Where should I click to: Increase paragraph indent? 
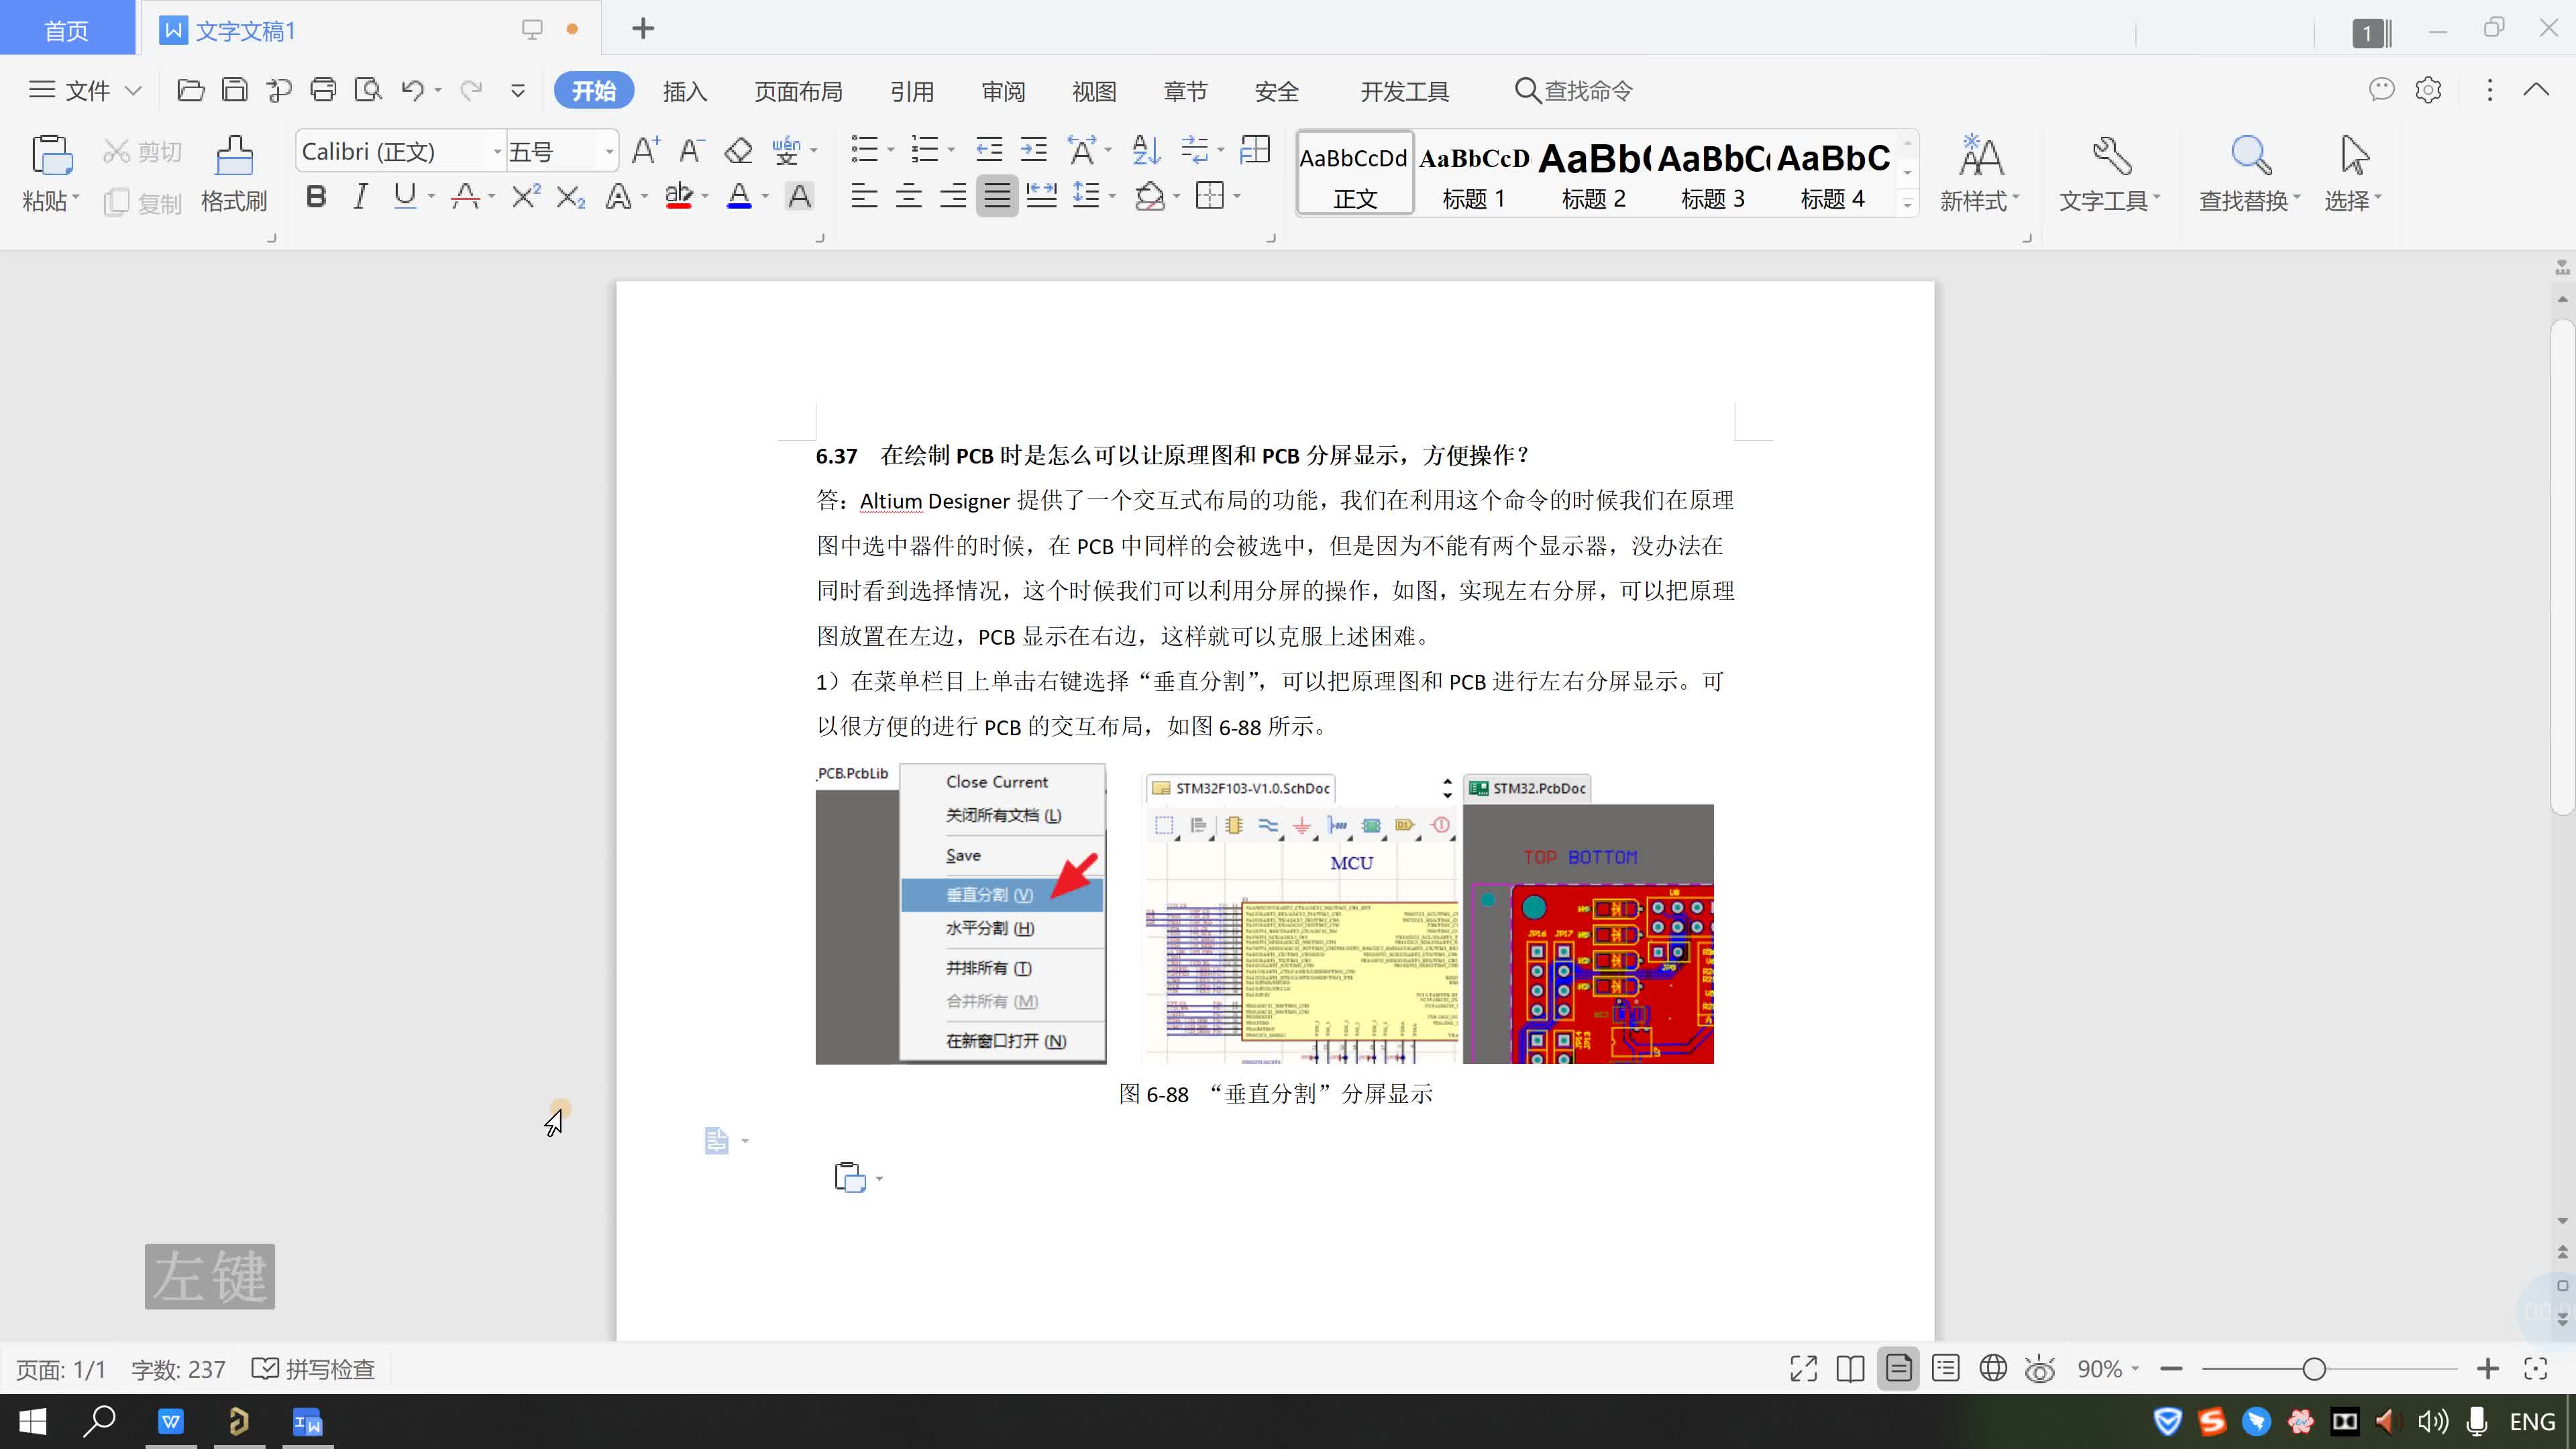point(1033,151)
